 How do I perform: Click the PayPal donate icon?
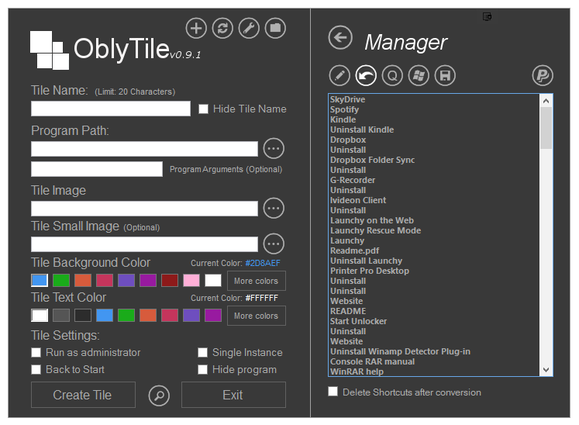tap(542, 76)
